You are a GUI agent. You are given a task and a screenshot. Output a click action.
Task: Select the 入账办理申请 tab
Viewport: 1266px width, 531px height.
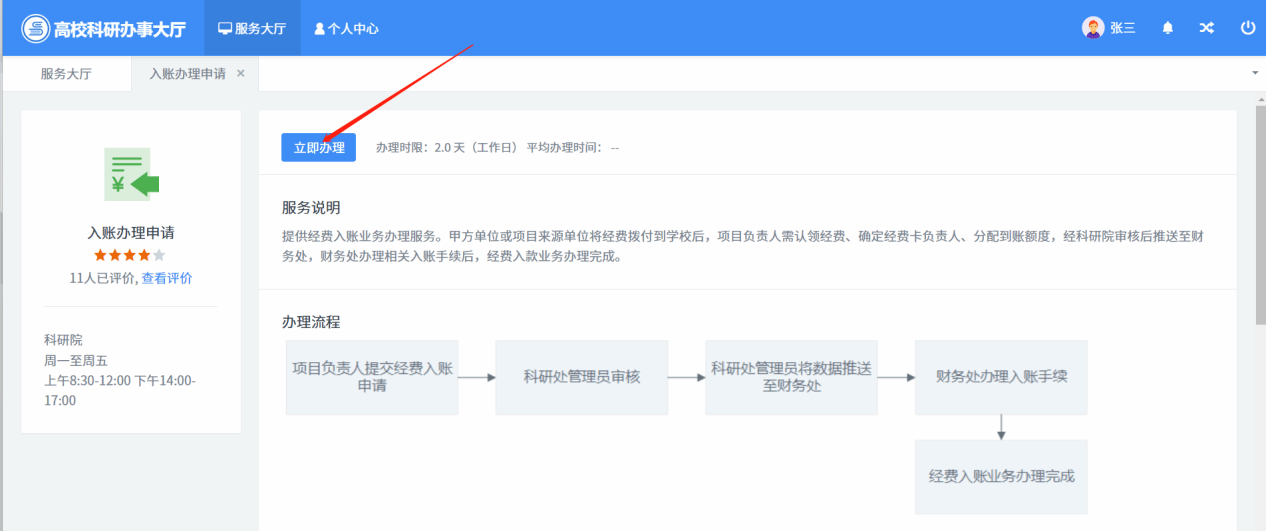(187, 74)
